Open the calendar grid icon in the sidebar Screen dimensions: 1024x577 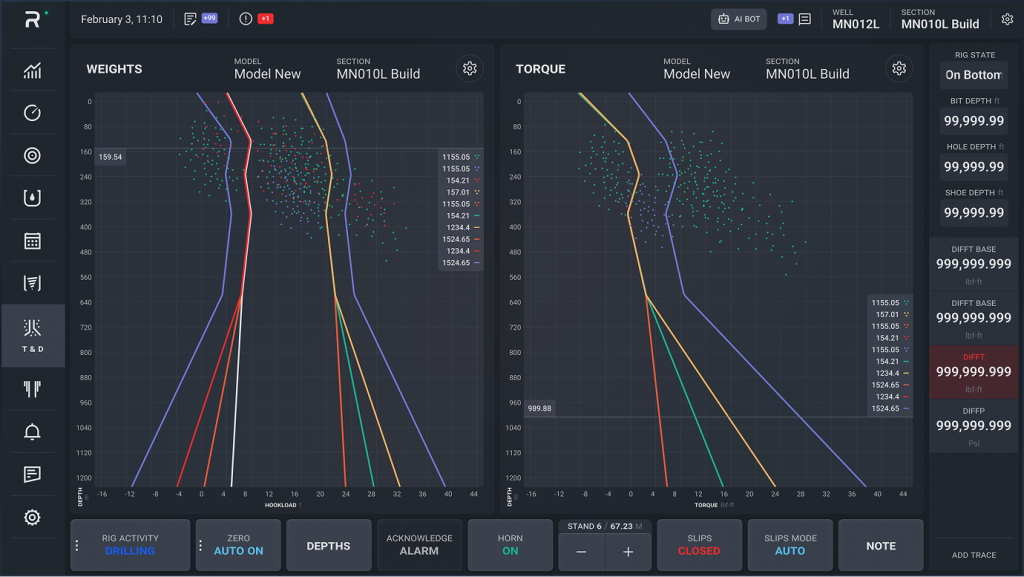32,241
